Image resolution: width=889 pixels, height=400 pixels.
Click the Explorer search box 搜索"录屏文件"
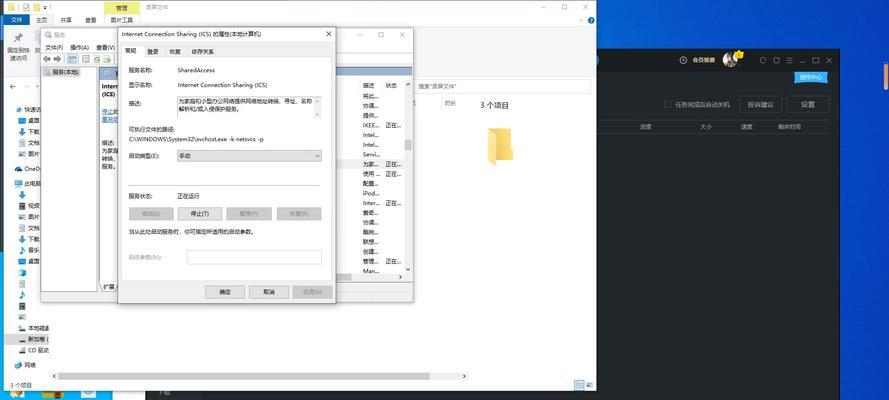[x=502, y=87]
